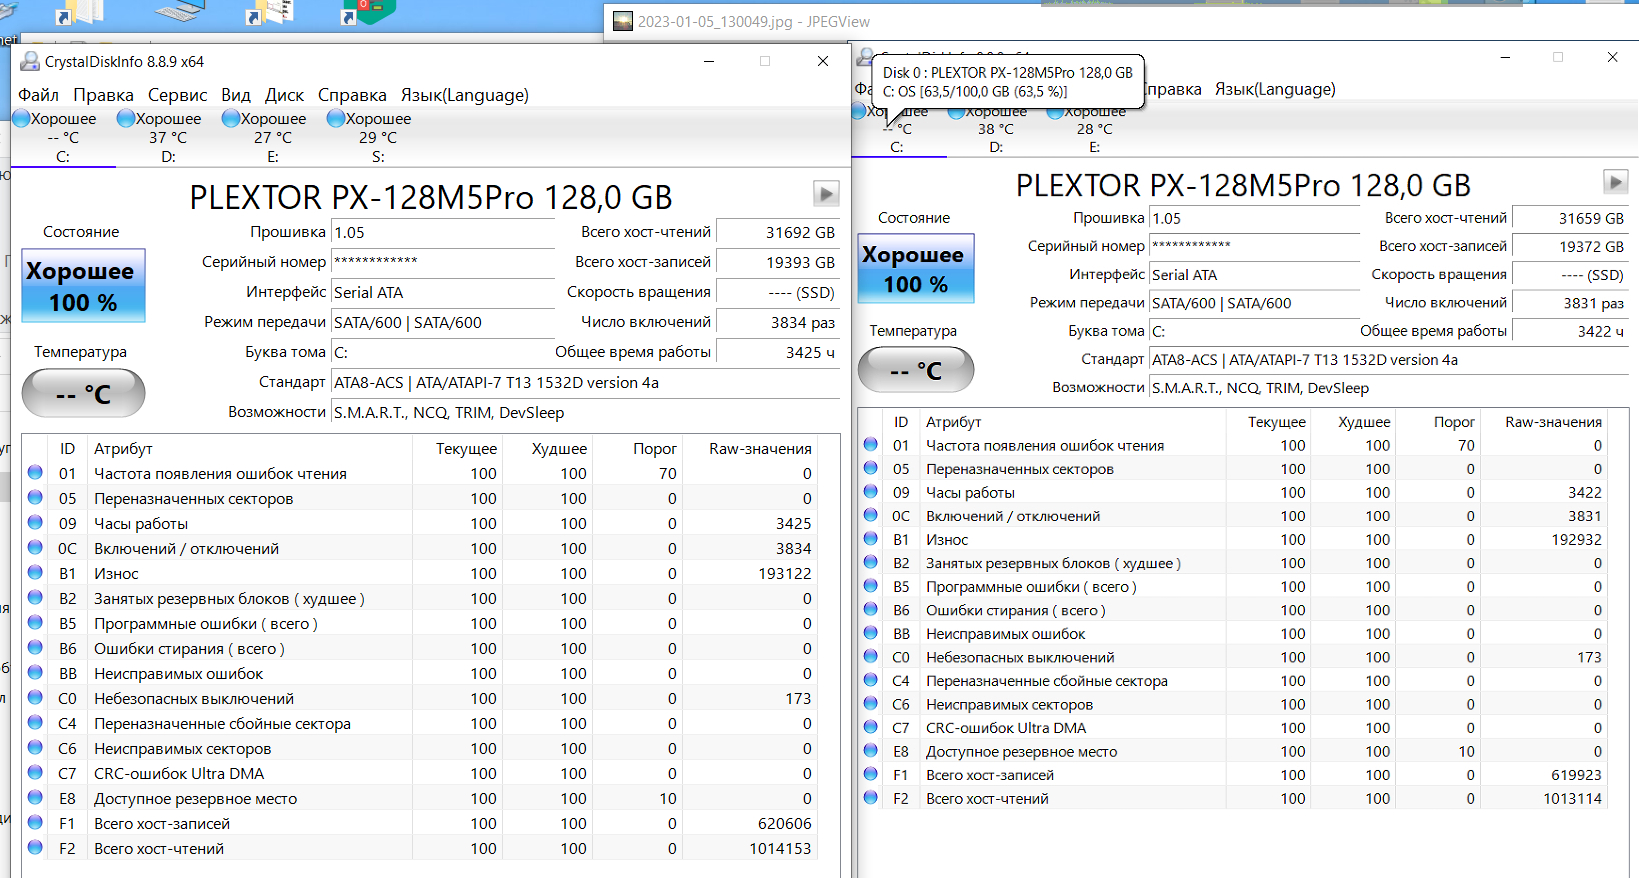Click status circle of row F1 in left window
Image resolution: width=1639 pixels, height=878 pixels.
[x=35, y=823]
